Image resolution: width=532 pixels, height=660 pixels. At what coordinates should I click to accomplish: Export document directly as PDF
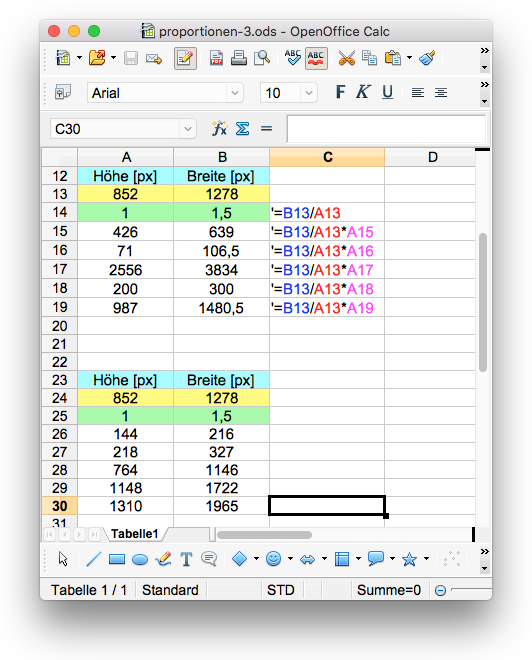[x=216, y=58]
